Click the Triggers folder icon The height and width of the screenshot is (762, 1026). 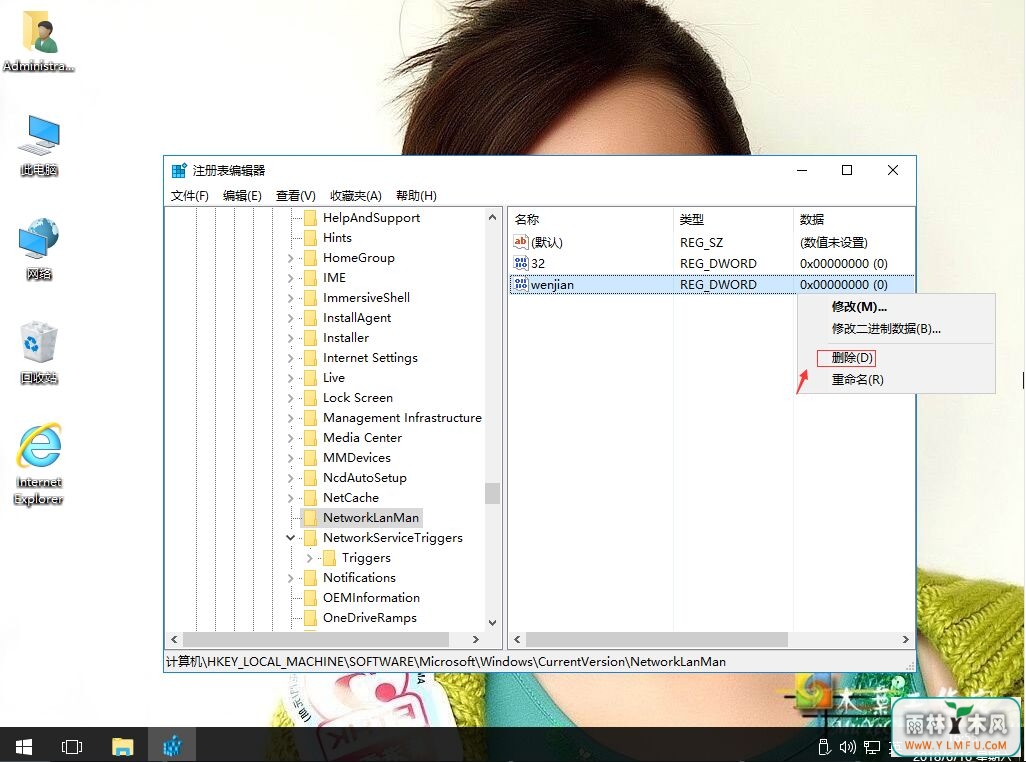pos(330,557)
